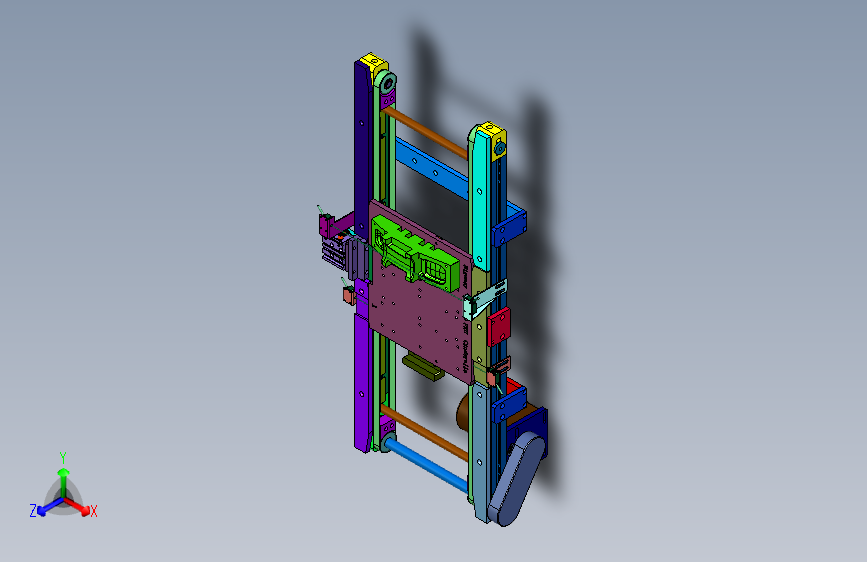Select the bright green molded part on plate
Screen dimensions: 867x562
coord(415,253)
